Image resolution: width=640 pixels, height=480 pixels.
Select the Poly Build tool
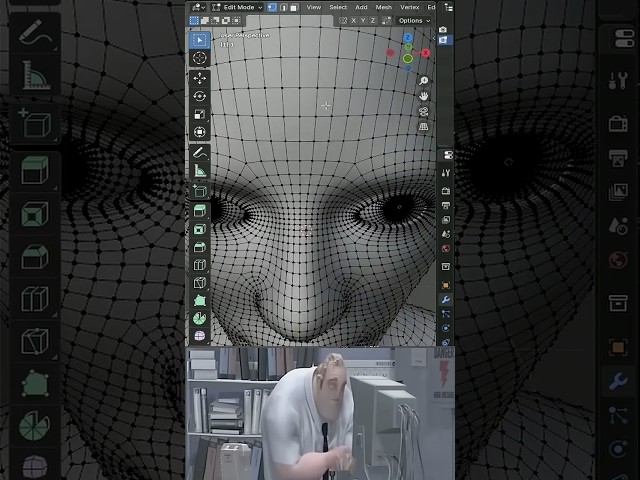[x=200, y=301]
